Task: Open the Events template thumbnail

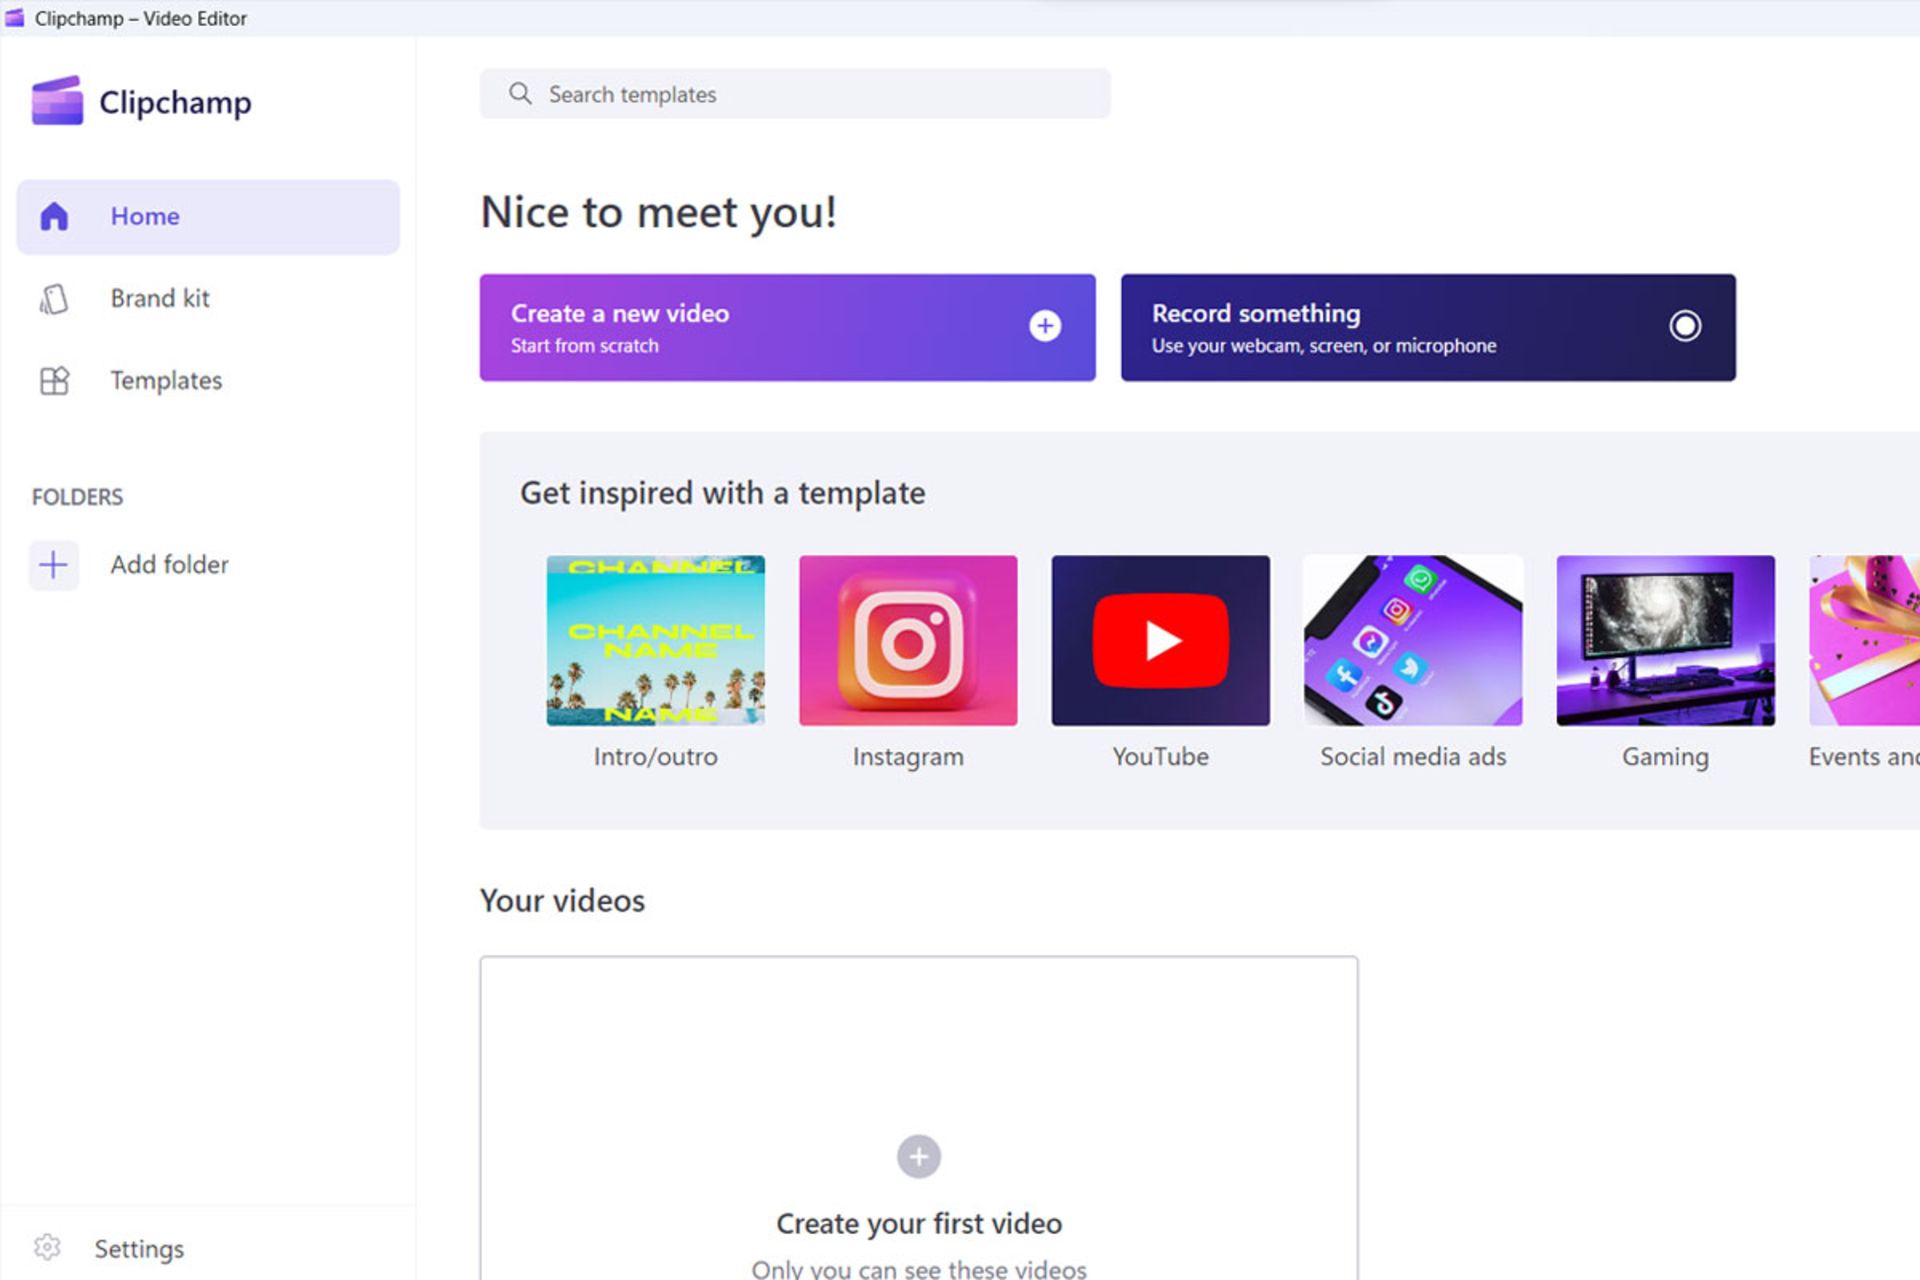Action: [x=1864, y=641]
